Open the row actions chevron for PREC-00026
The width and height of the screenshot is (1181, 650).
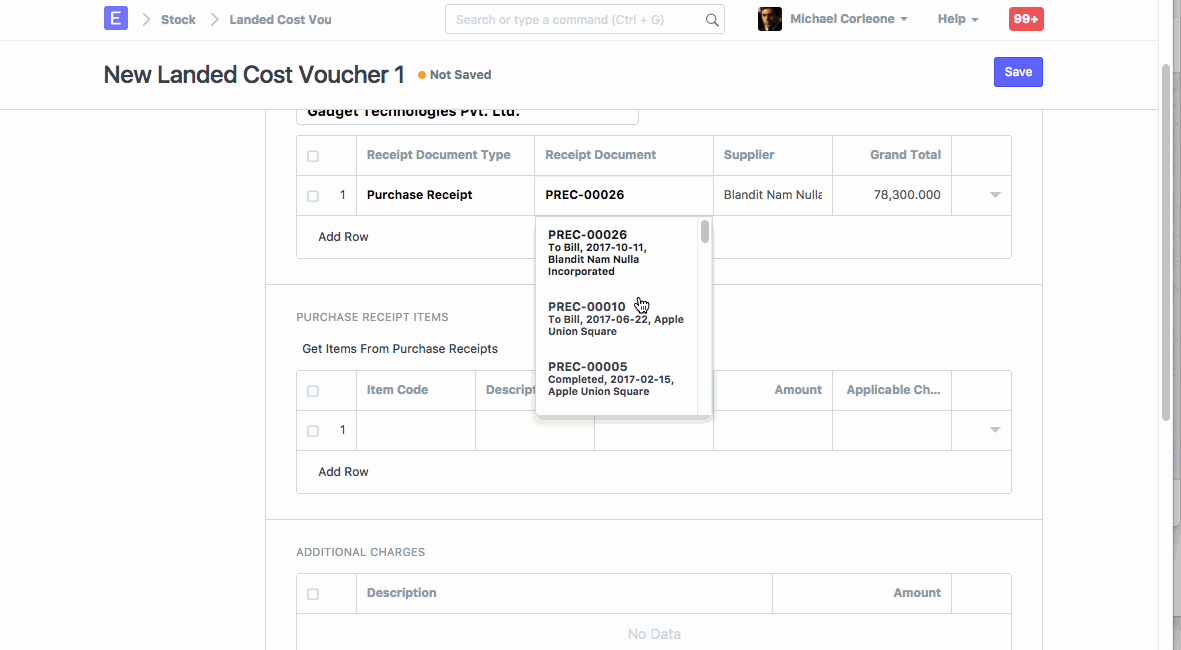pyautogui.click(x=994, y=195)
